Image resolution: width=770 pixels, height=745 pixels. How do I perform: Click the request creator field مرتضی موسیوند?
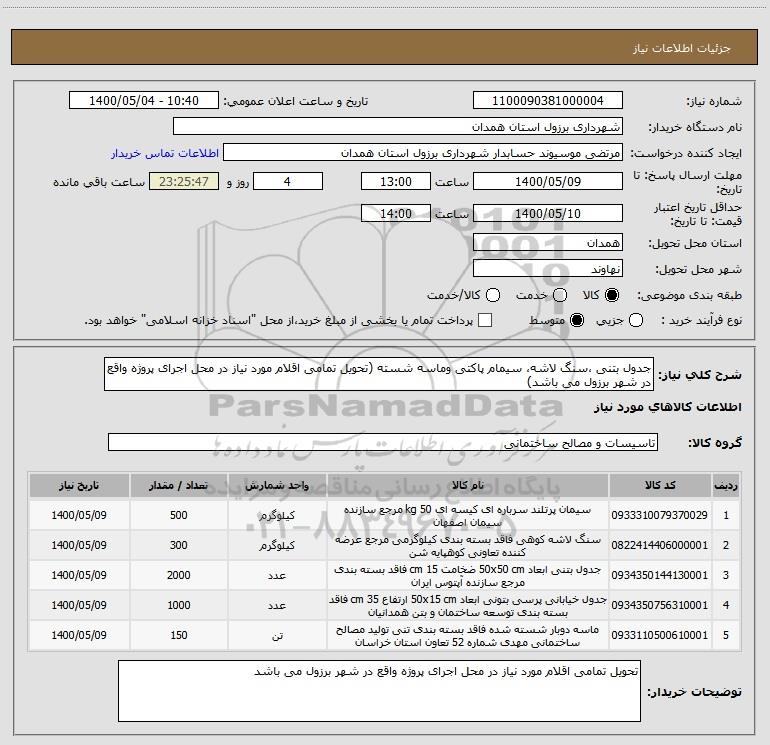(x=423, y=153)
